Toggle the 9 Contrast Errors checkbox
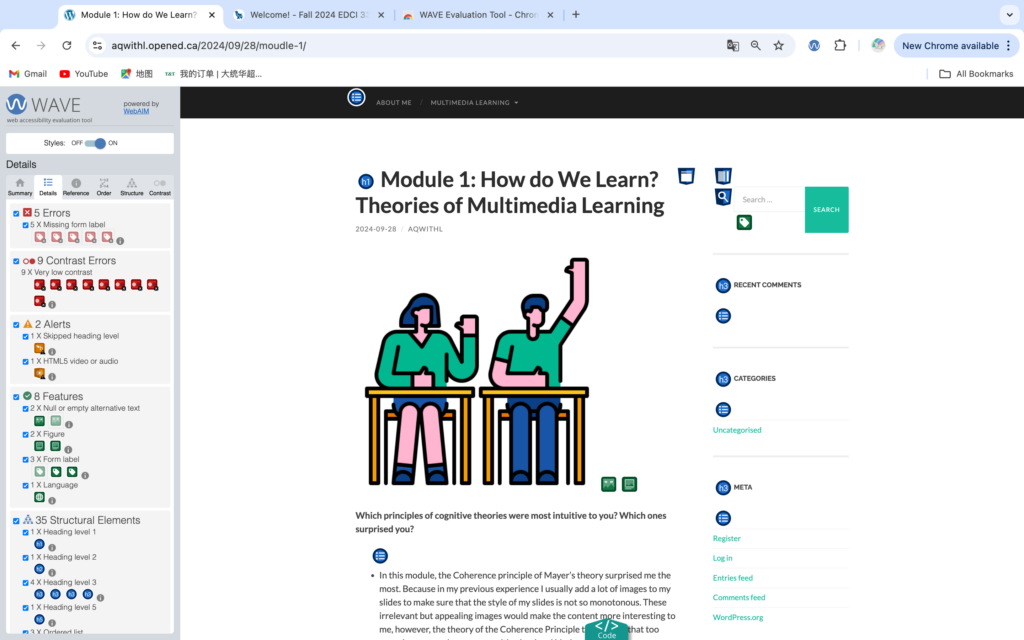This screenshot has height=640, width=1024. (16, 261)
